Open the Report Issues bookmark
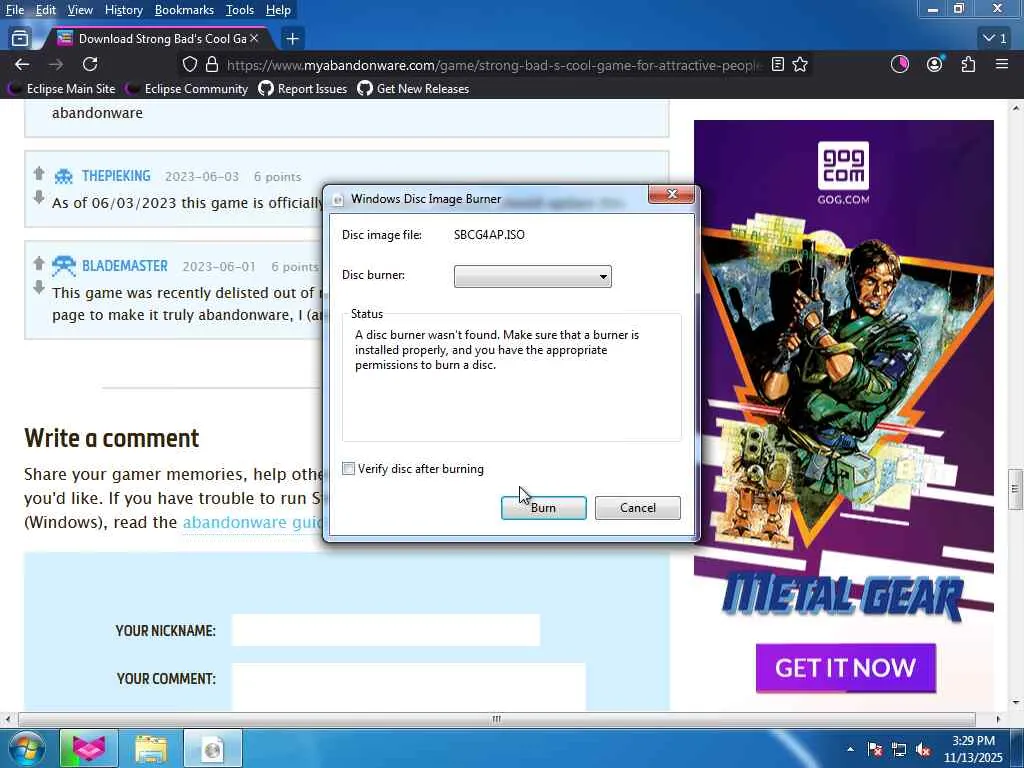This screenshot has height=768, width=1024. [x=303, y=88]
